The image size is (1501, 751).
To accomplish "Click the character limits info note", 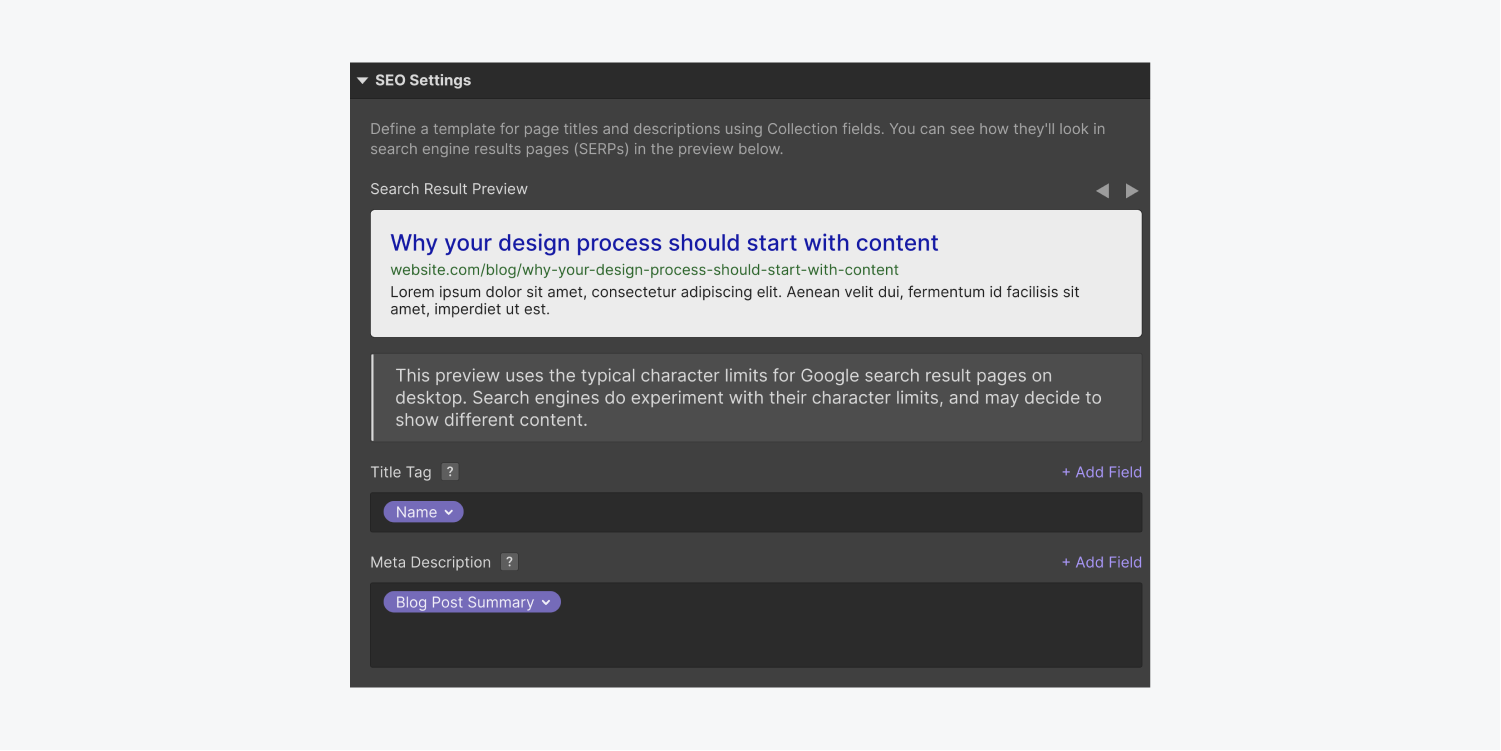I will (755, 397).
